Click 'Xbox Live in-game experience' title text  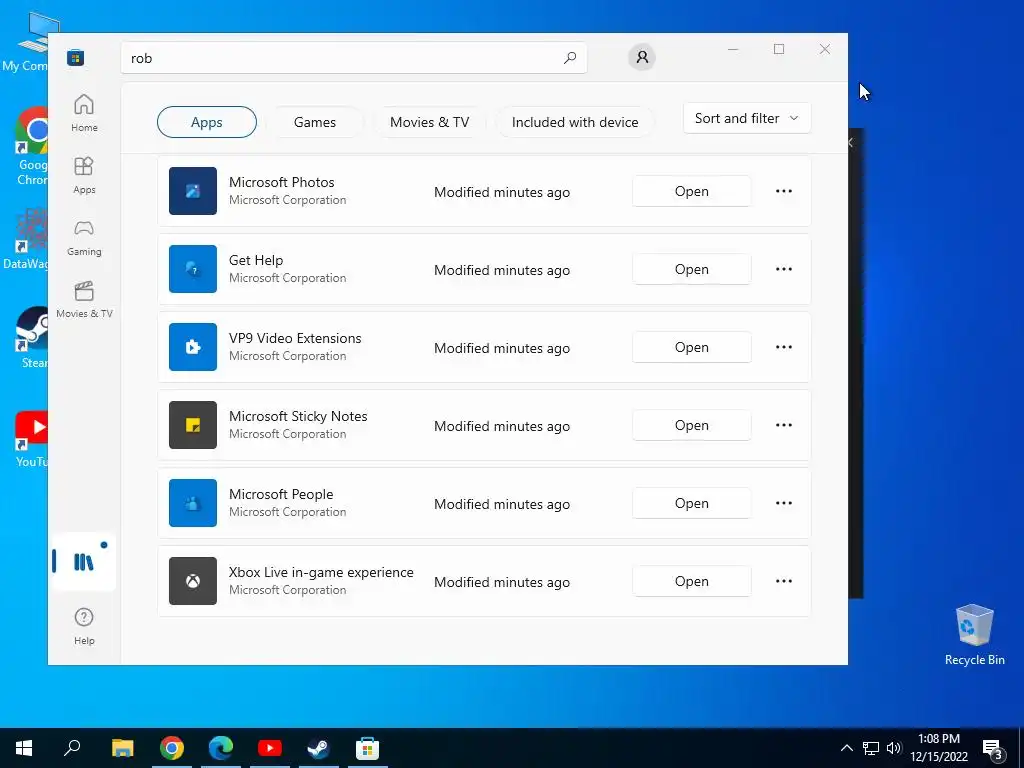pos(321,572)
